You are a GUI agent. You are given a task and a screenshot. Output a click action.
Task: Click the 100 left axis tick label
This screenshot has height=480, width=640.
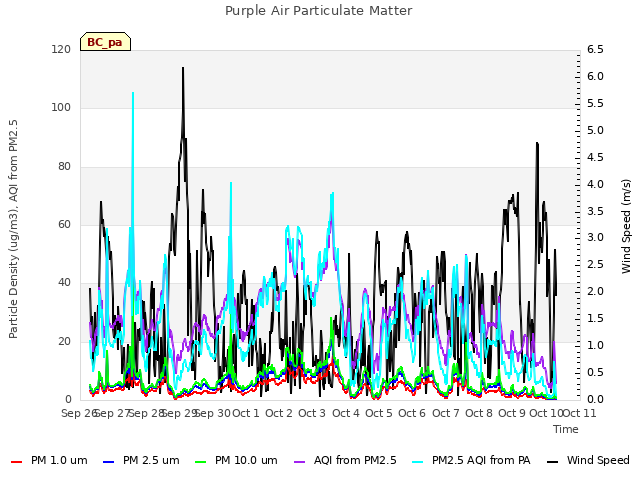(61, 108)
